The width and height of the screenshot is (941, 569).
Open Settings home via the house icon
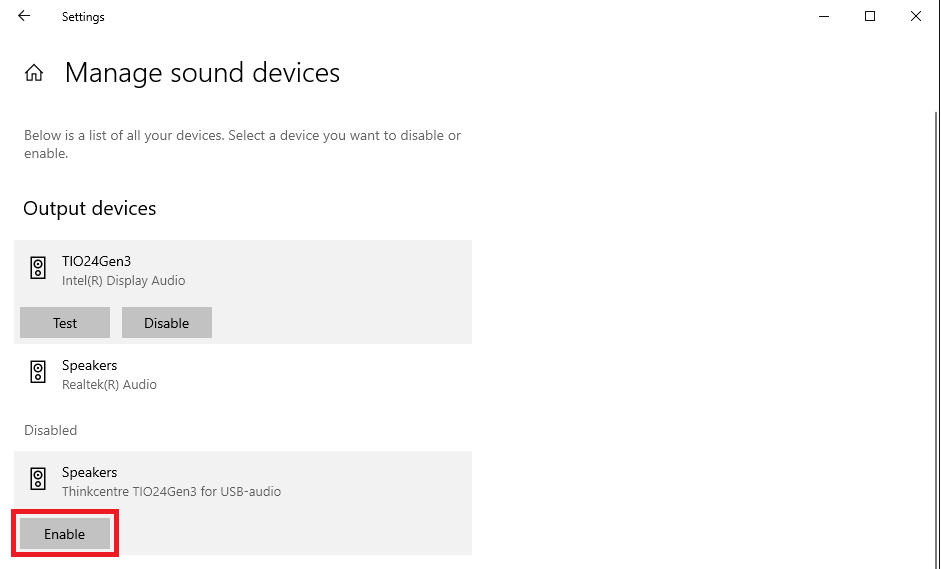pos(34,73)
